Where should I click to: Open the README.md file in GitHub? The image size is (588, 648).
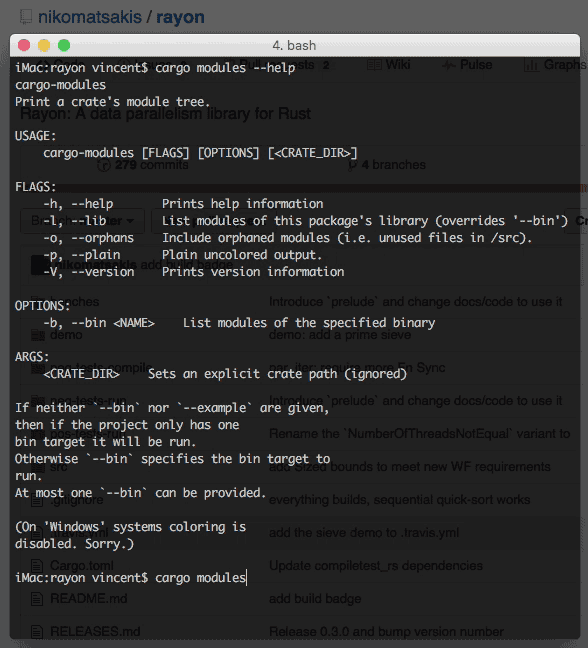pos(88,598)
